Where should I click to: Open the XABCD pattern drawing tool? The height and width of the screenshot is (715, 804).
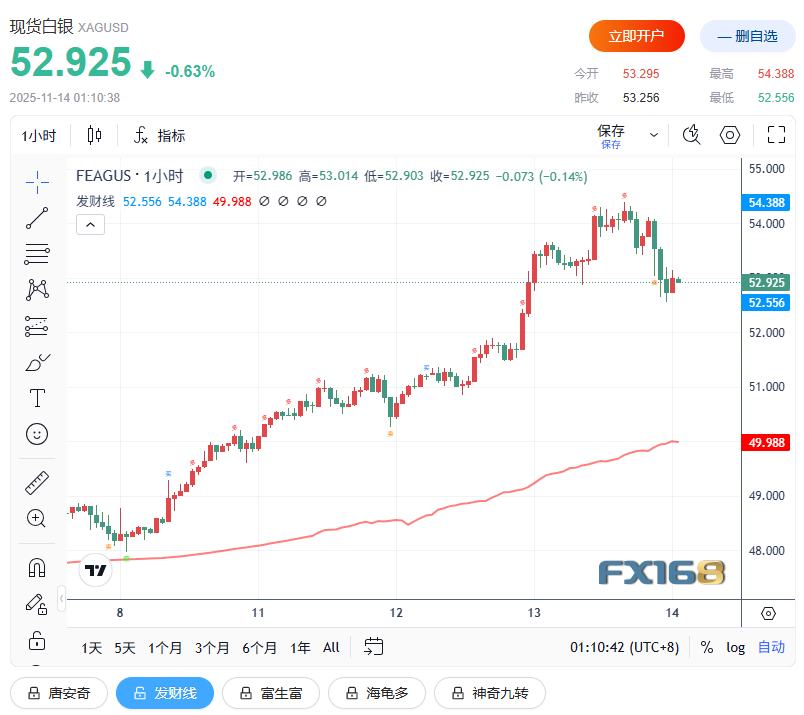point(37,289)
